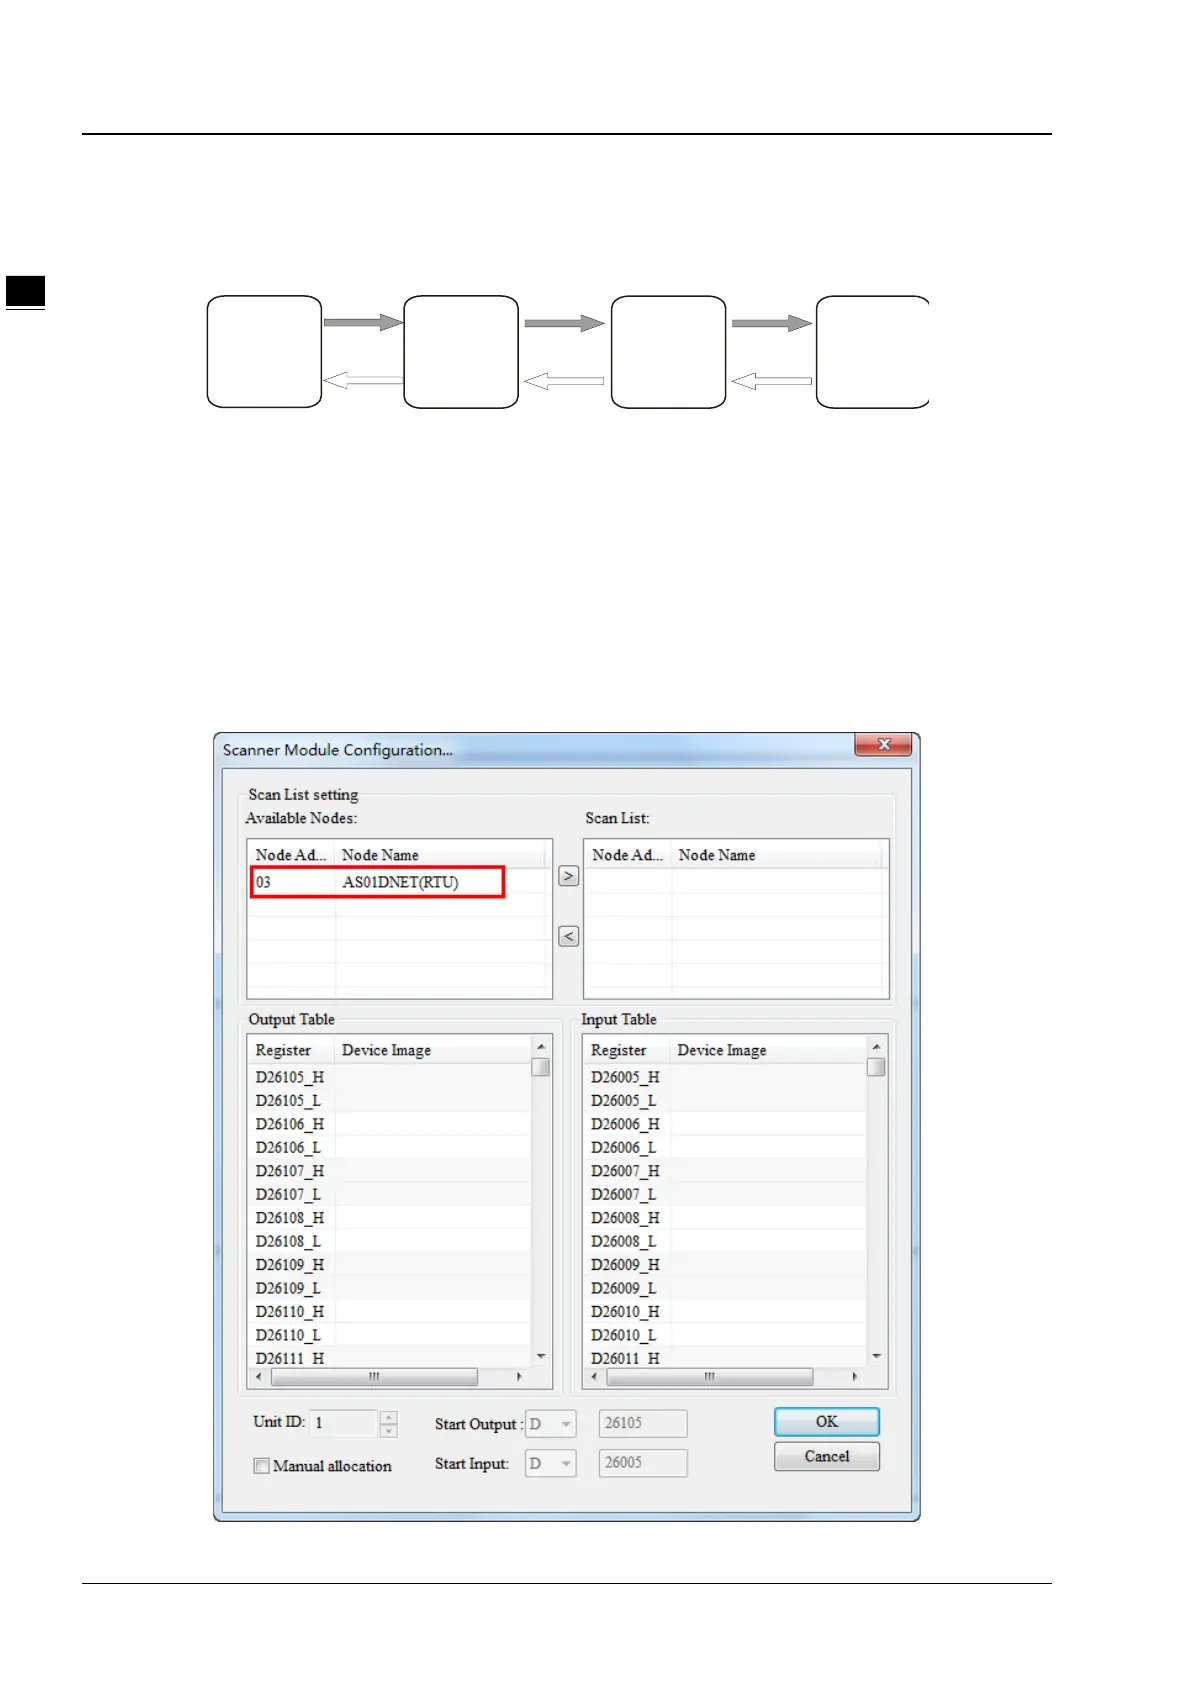Select D26107_L row in Output Table
The height and width of the screenshot is (1684, 1191).
(390, 1194)
